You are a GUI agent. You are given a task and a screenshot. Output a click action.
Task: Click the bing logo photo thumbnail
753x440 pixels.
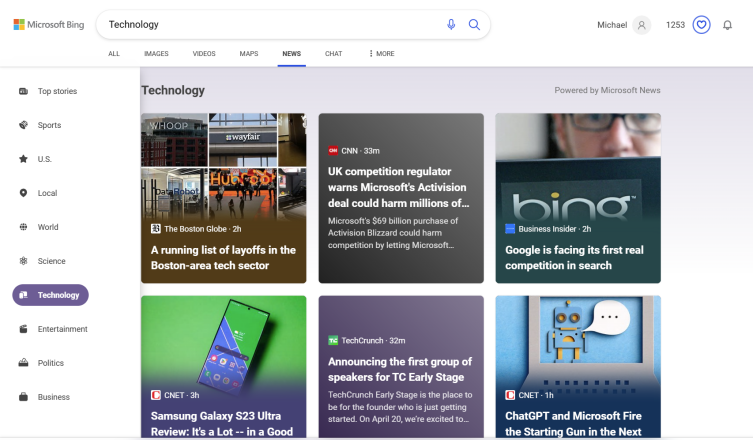click(x=578, y=166)
